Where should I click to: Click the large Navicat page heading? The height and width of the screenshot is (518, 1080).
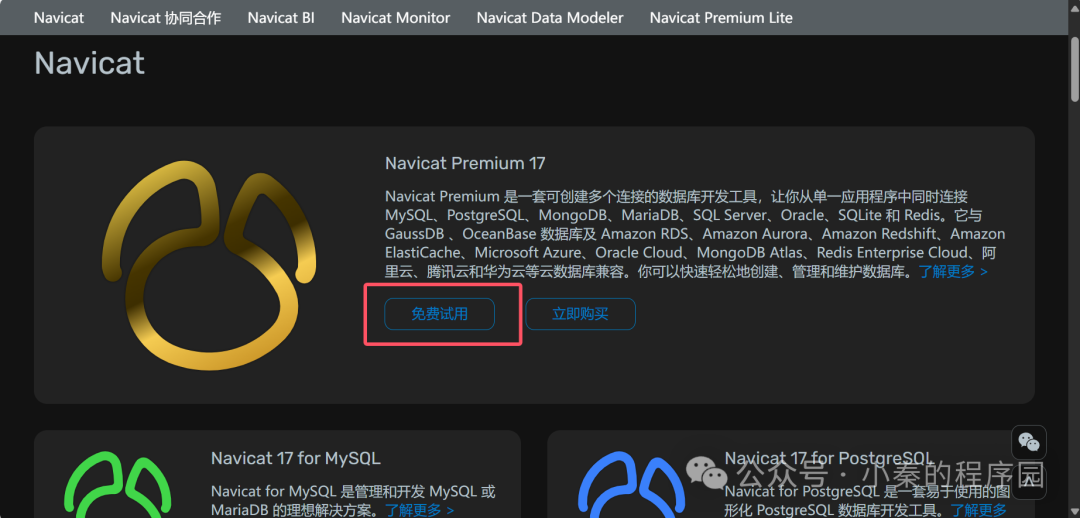point(90,63)
